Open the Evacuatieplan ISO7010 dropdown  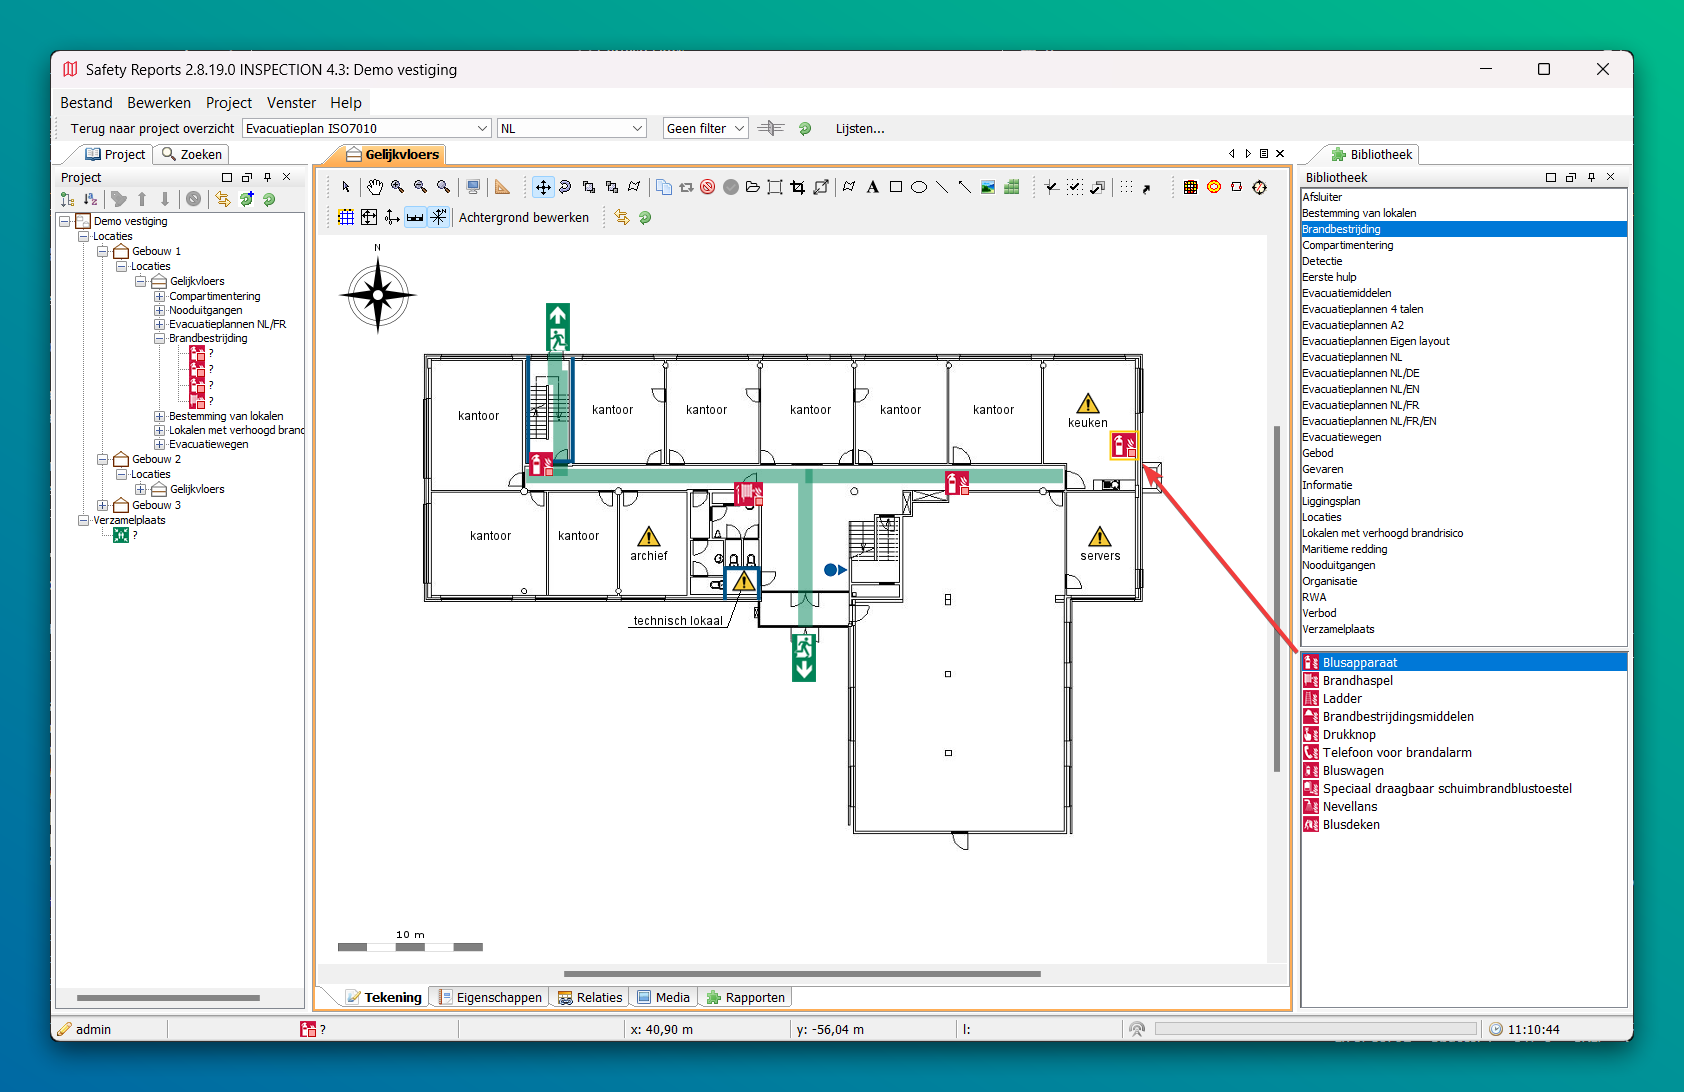coord(482,129)
